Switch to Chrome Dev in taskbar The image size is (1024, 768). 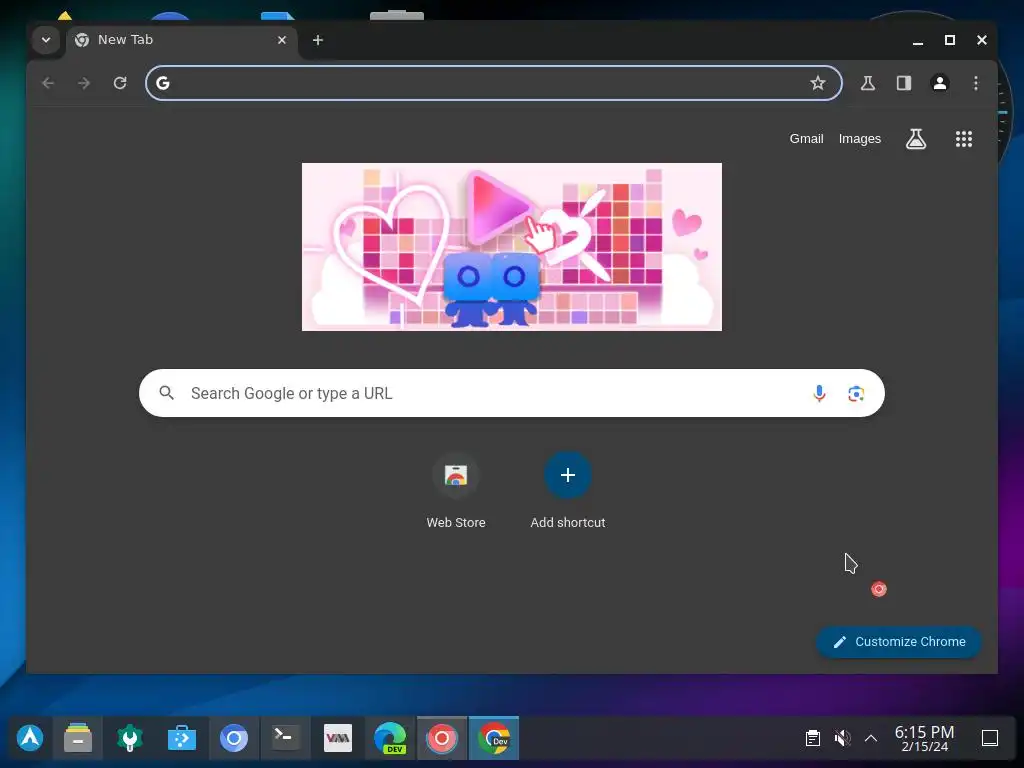pos(494,738)
